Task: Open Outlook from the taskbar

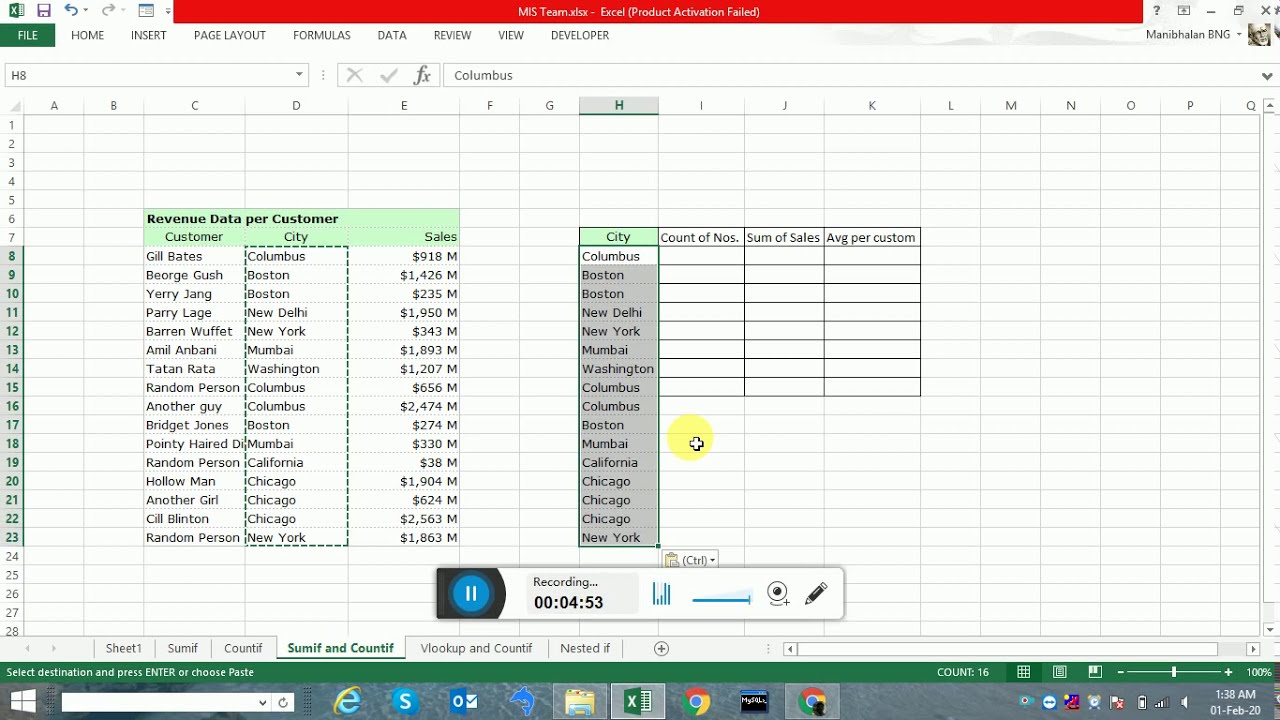Action: point(464,702)
